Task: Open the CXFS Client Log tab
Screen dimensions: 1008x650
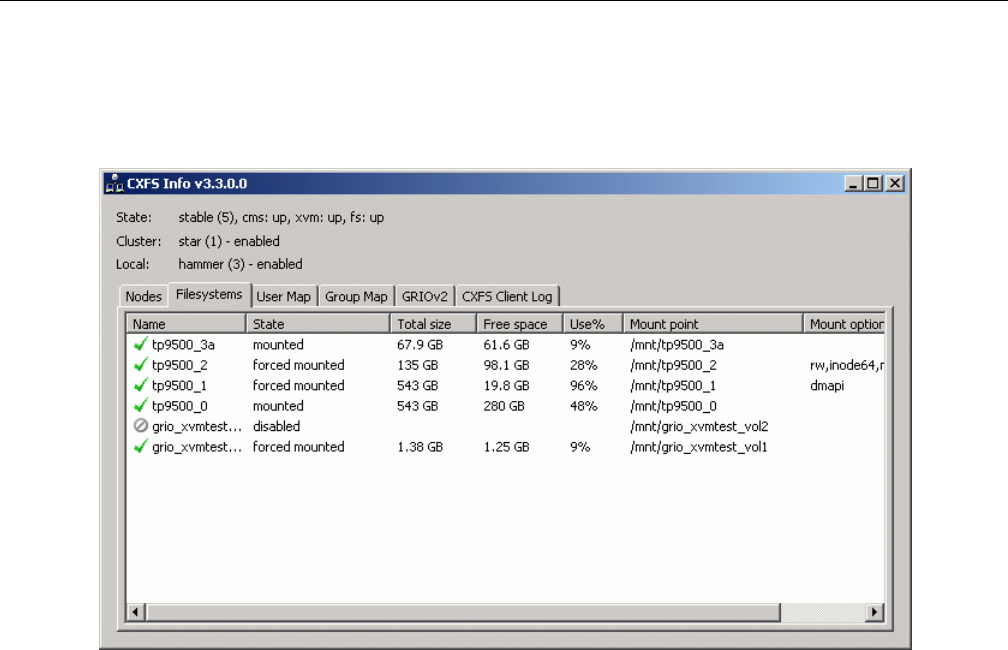Action: [x=507, y=296]
